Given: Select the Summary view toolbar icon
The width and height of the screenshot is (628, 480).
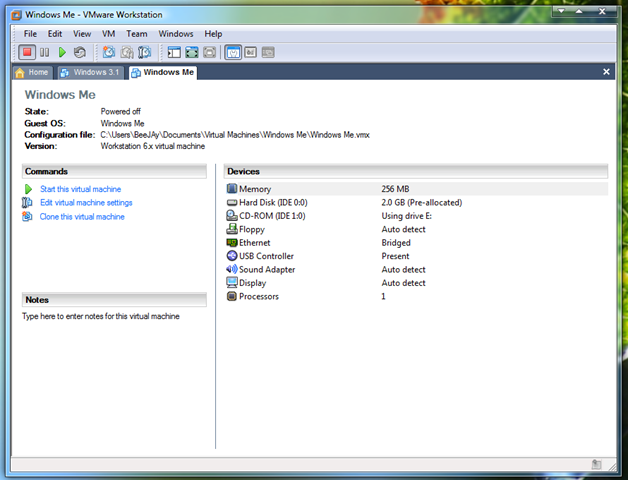Looking at the screenshot, I should [233, 52].
